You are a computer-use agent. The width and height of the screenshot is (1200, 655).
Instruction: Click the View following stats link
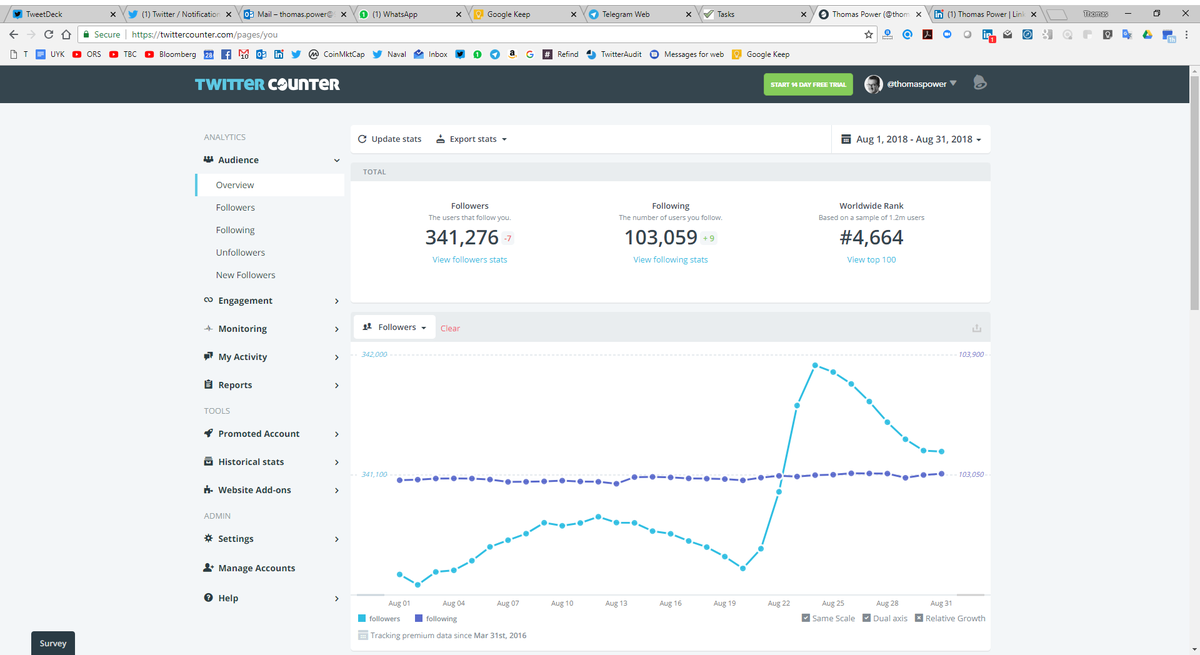[x=670, y=260]
